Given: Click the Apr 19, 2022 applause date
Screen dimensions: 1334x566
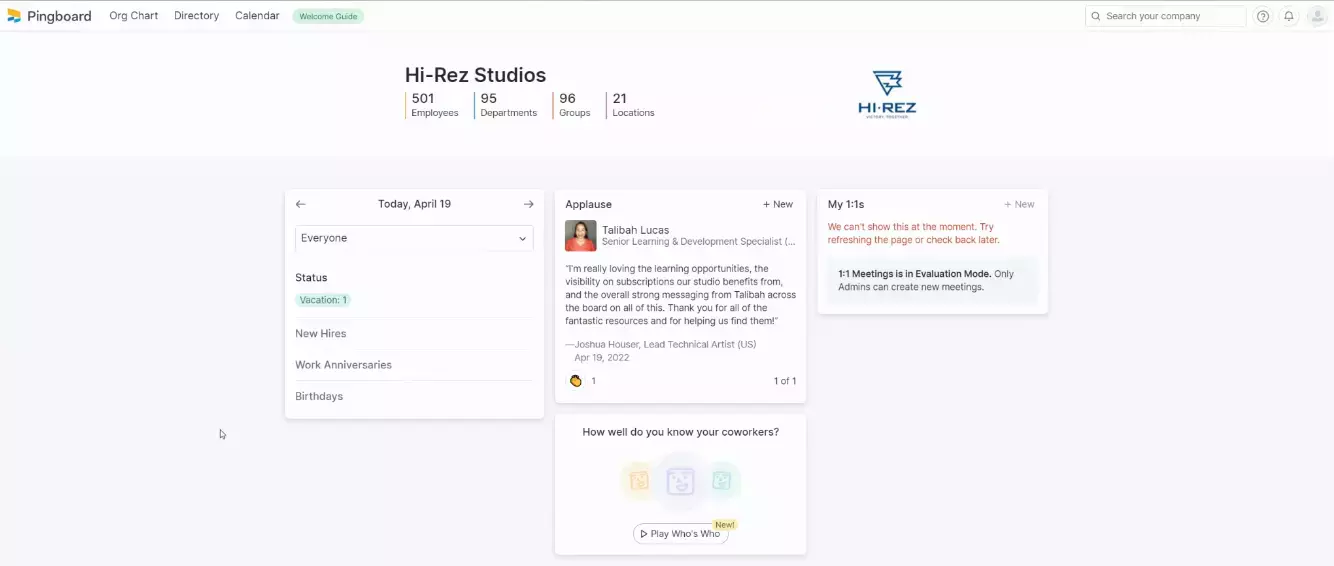Looking at the screenshot, I should click(601, 357).
